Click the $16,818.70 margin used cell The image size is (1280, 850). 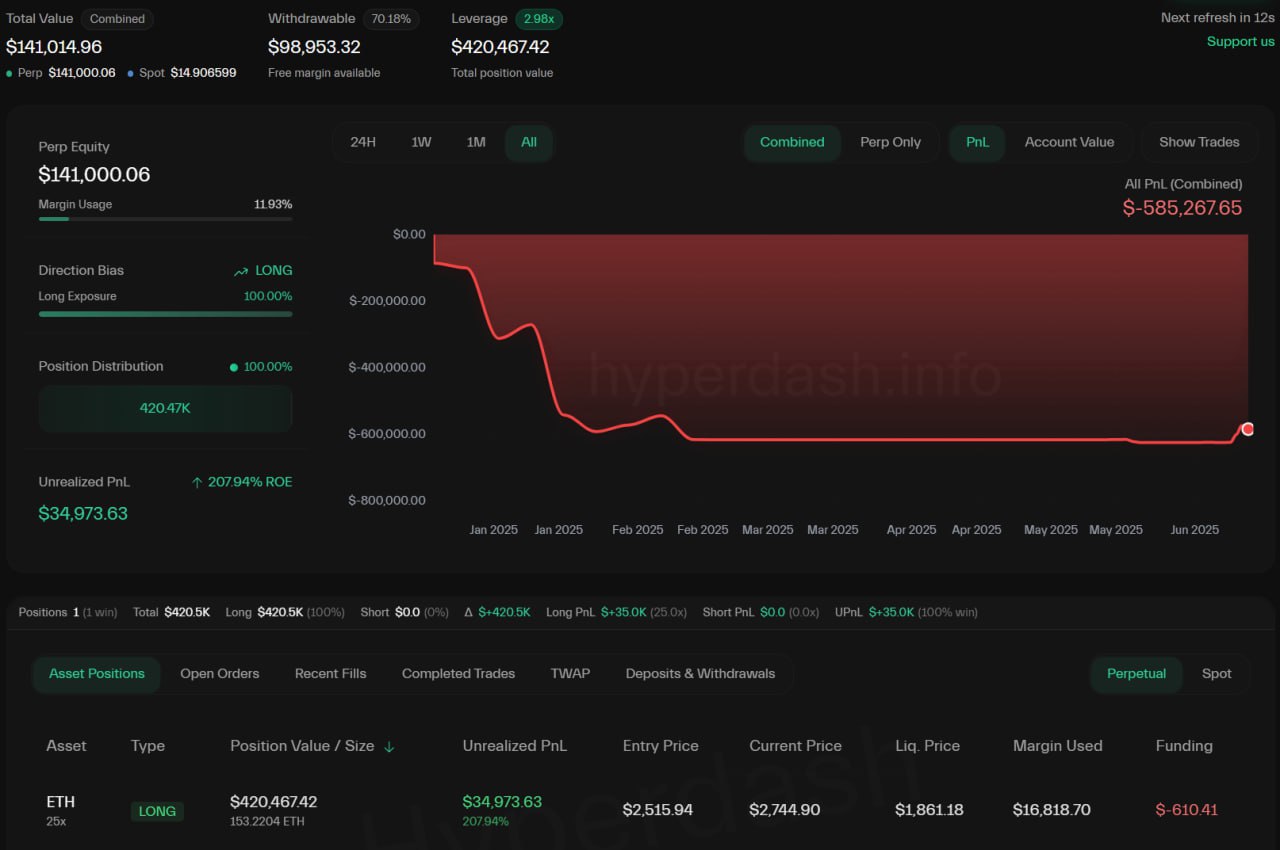pos(1051,810)
